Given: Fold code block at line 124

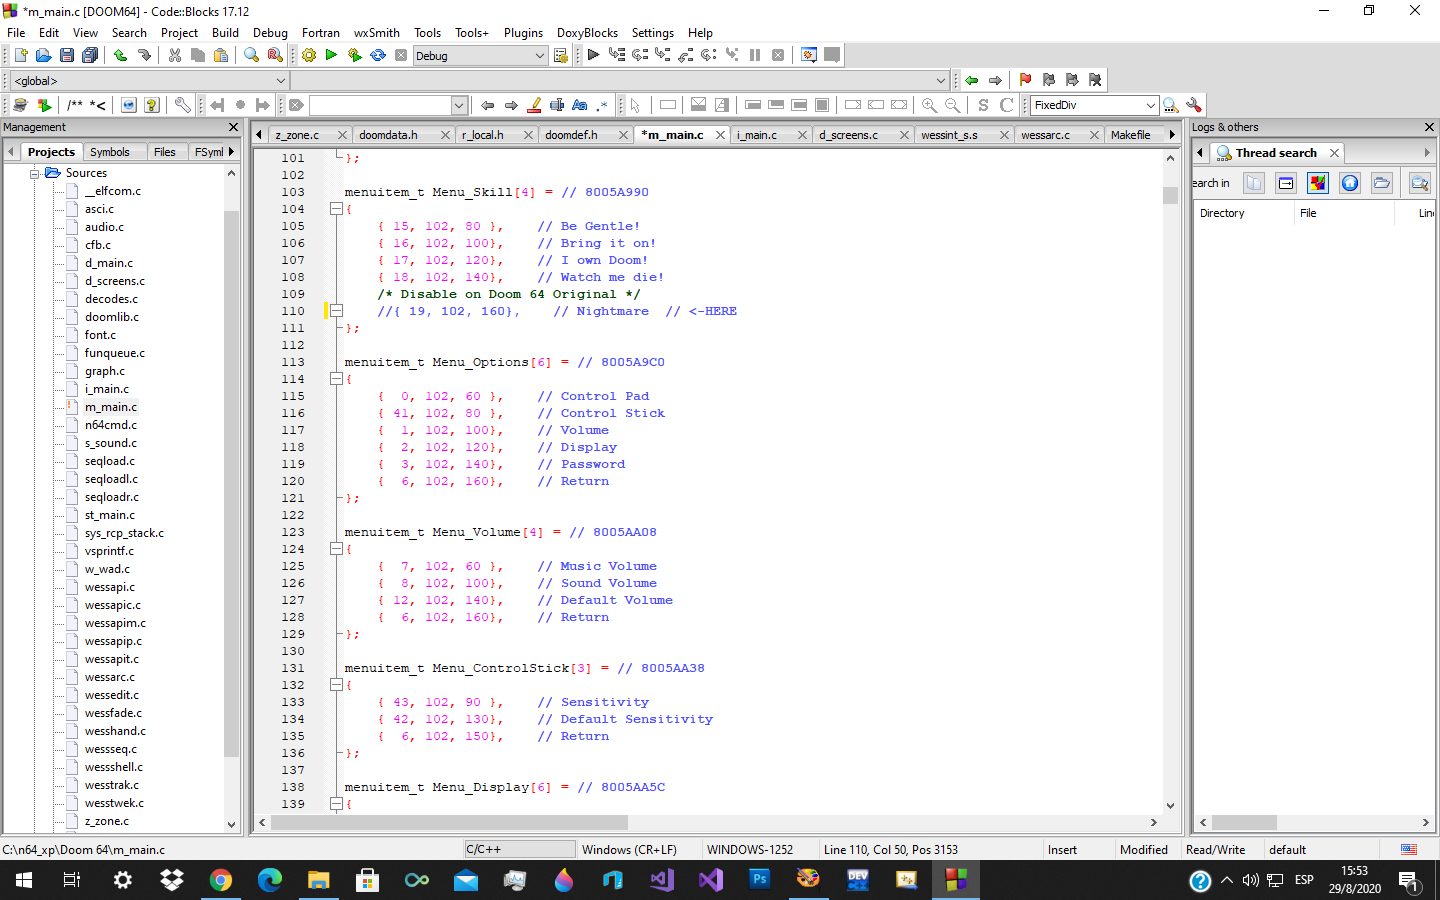Looking at the screenshot, I should coord(337,549).
